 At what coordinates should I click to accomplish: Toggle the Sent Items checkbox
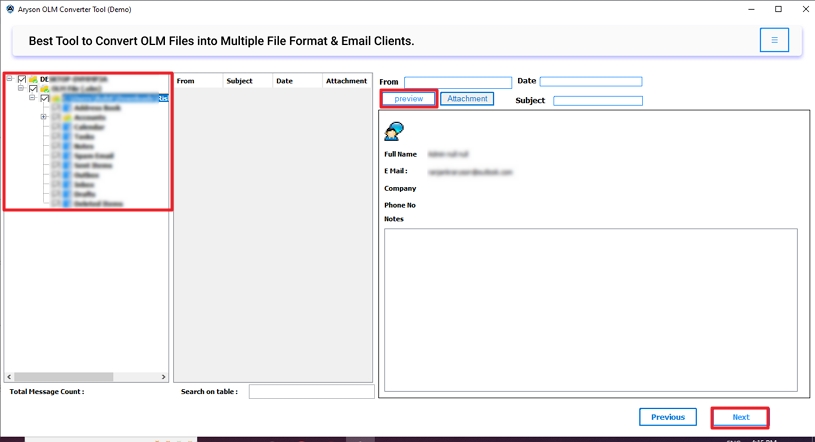point(56,165)
